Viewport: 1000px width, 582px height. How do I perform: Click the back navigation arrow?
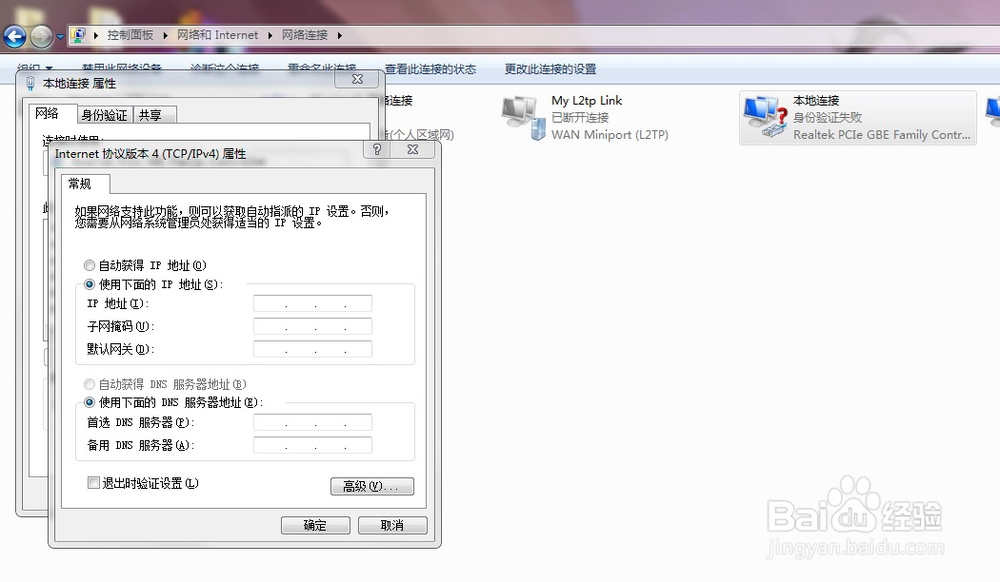[x=15, y=36]
